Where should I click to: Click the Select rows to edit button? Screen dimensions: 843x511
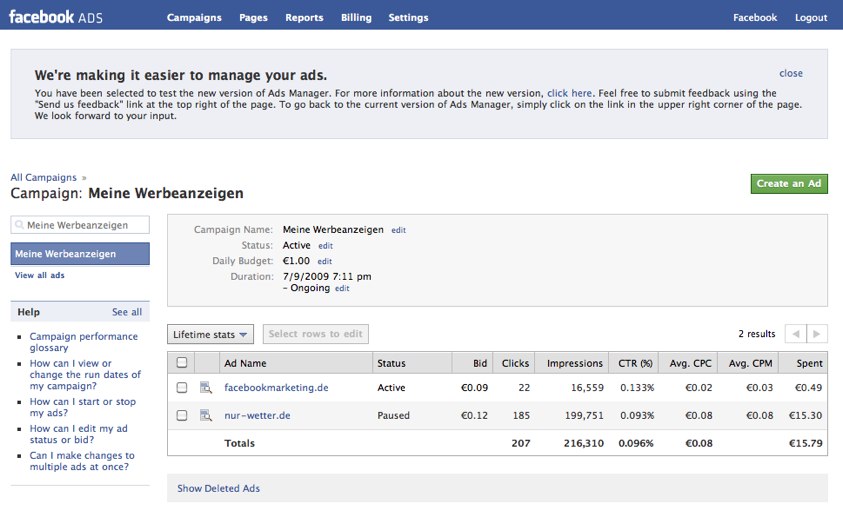316,334
